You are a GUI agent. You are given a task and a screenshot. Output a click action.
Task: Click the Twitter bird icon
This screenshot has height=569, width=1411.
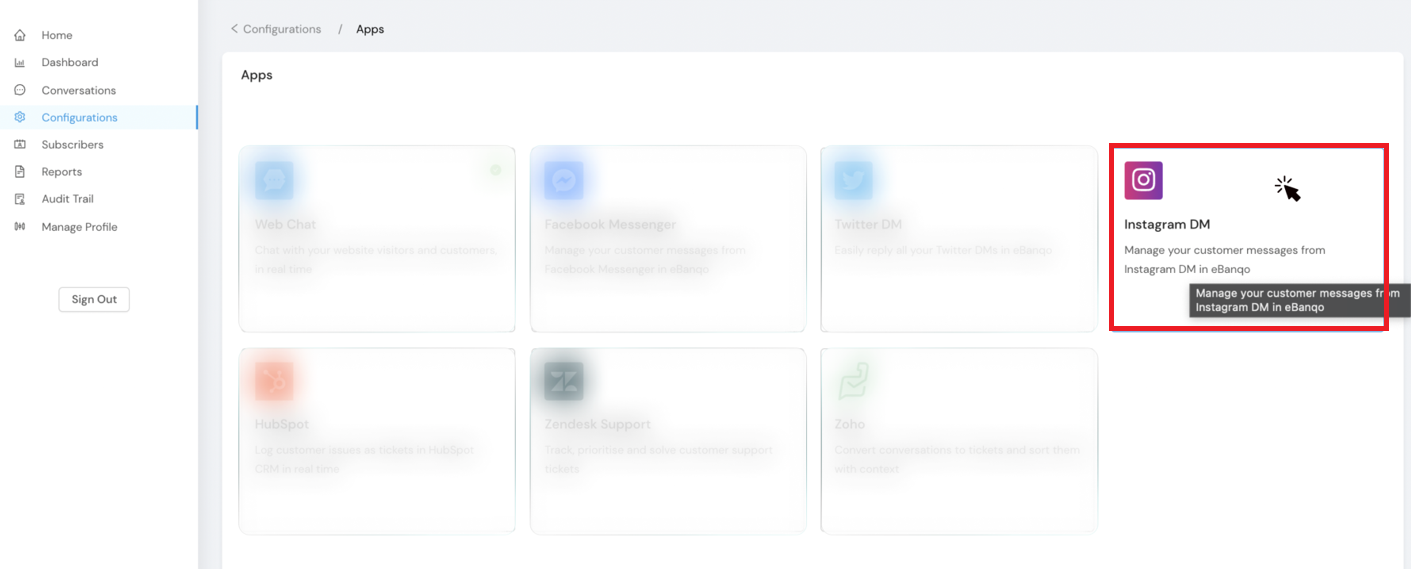(x=854, y=181)
